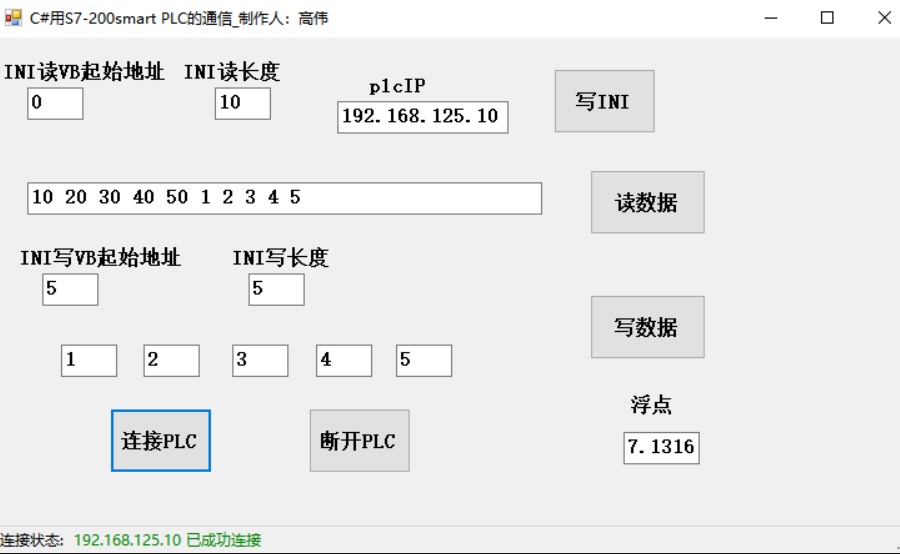Click the read data result text box
This screenshot has width=900, height=554.
pos(284,198)
